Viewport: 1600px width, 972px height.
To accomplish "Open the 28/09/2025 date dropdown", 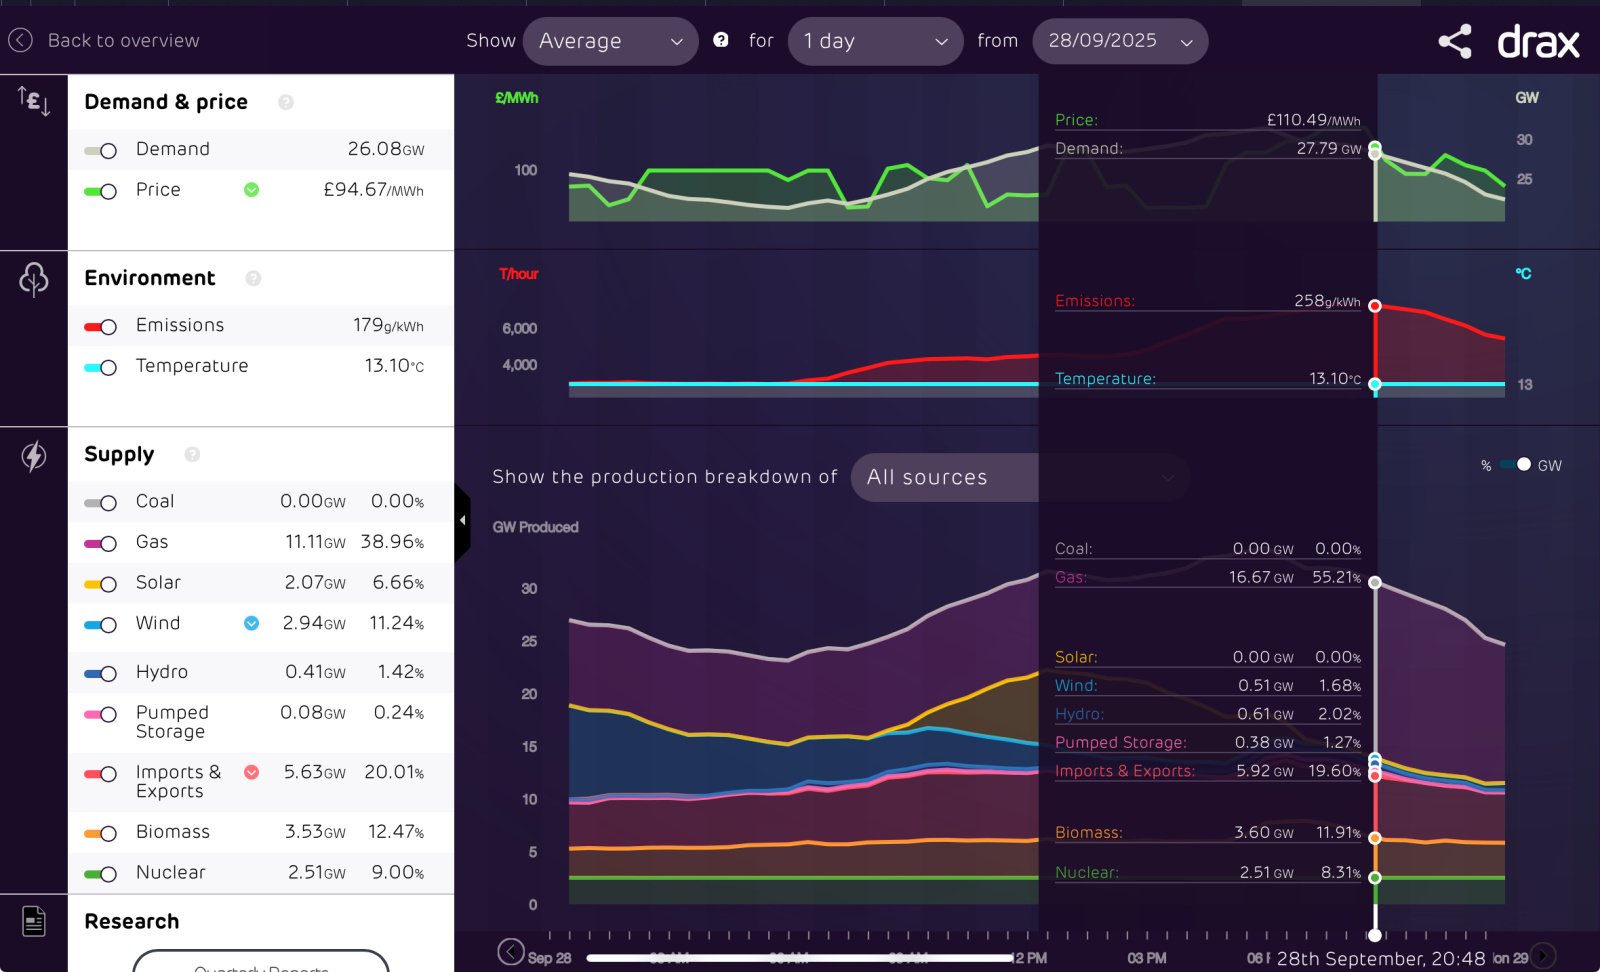I will pyautogui.click(x=1119, y=41).
